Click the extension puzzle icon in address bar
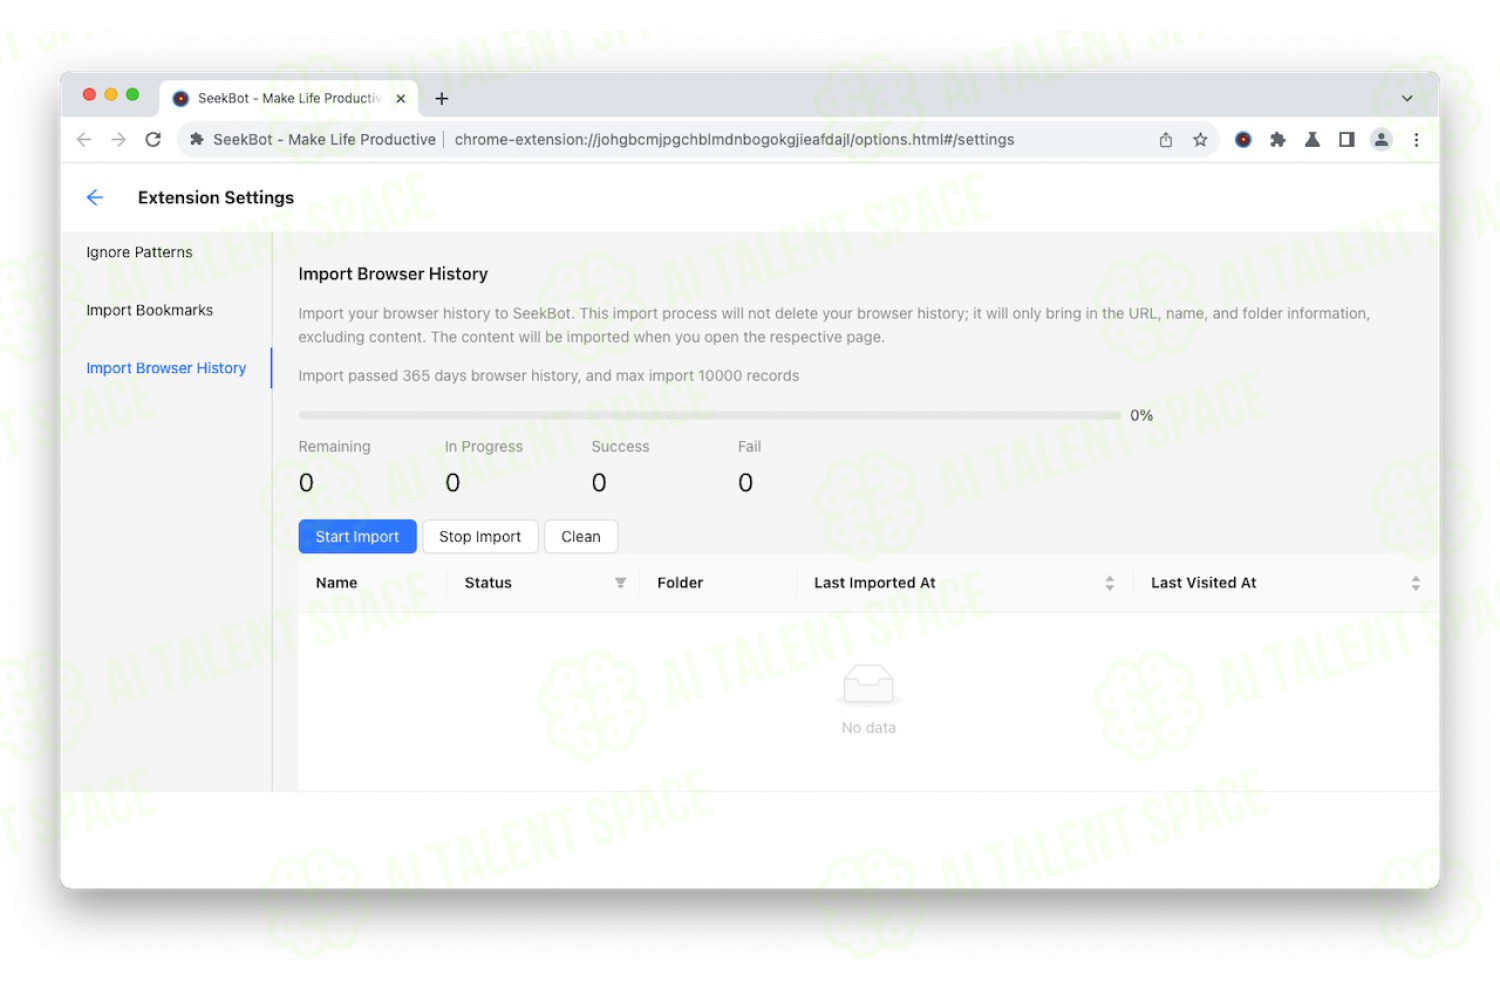The height and width of the screenshot is (1000, 1500). (x=197, y=140)
